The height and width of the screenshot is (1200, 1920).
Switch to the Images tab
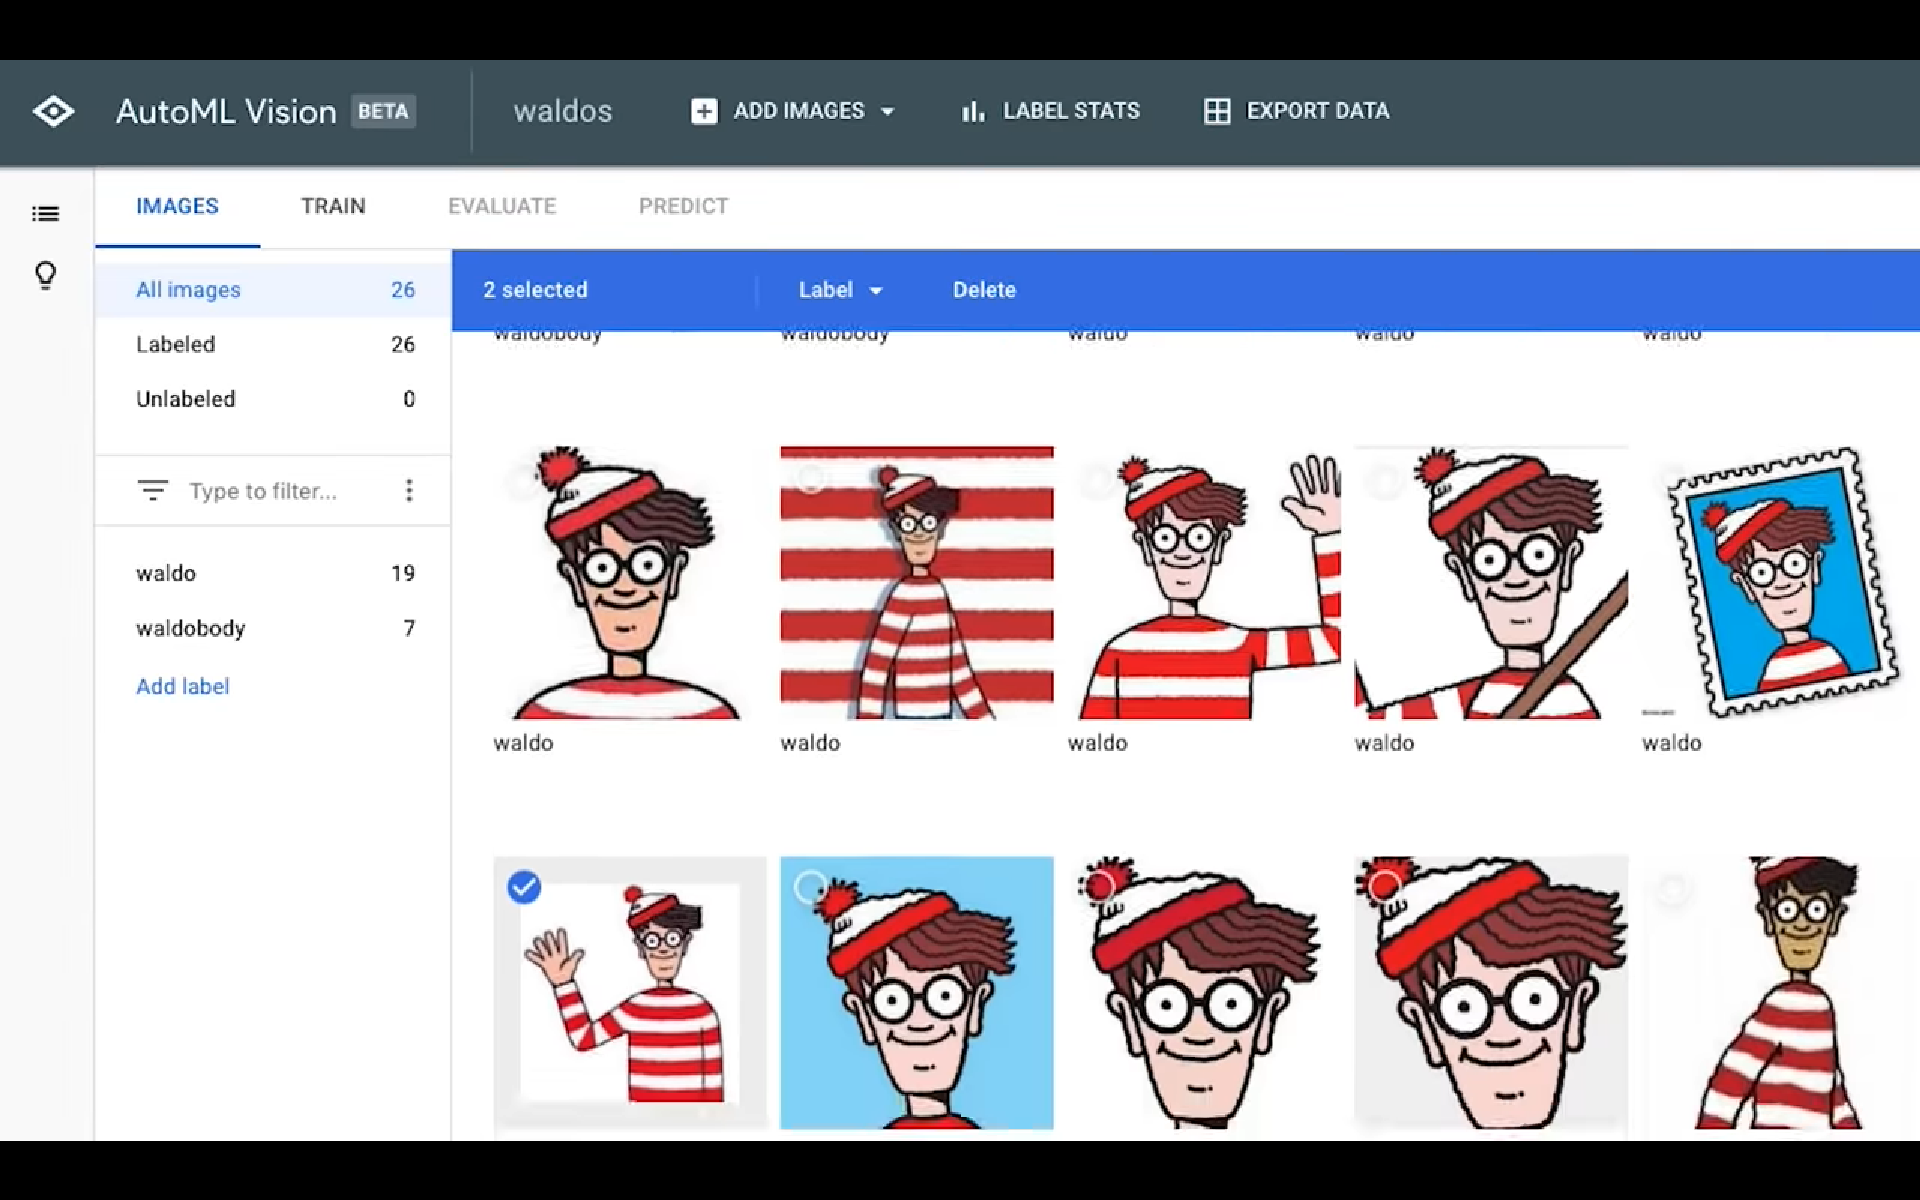click(x=177, y=206)
